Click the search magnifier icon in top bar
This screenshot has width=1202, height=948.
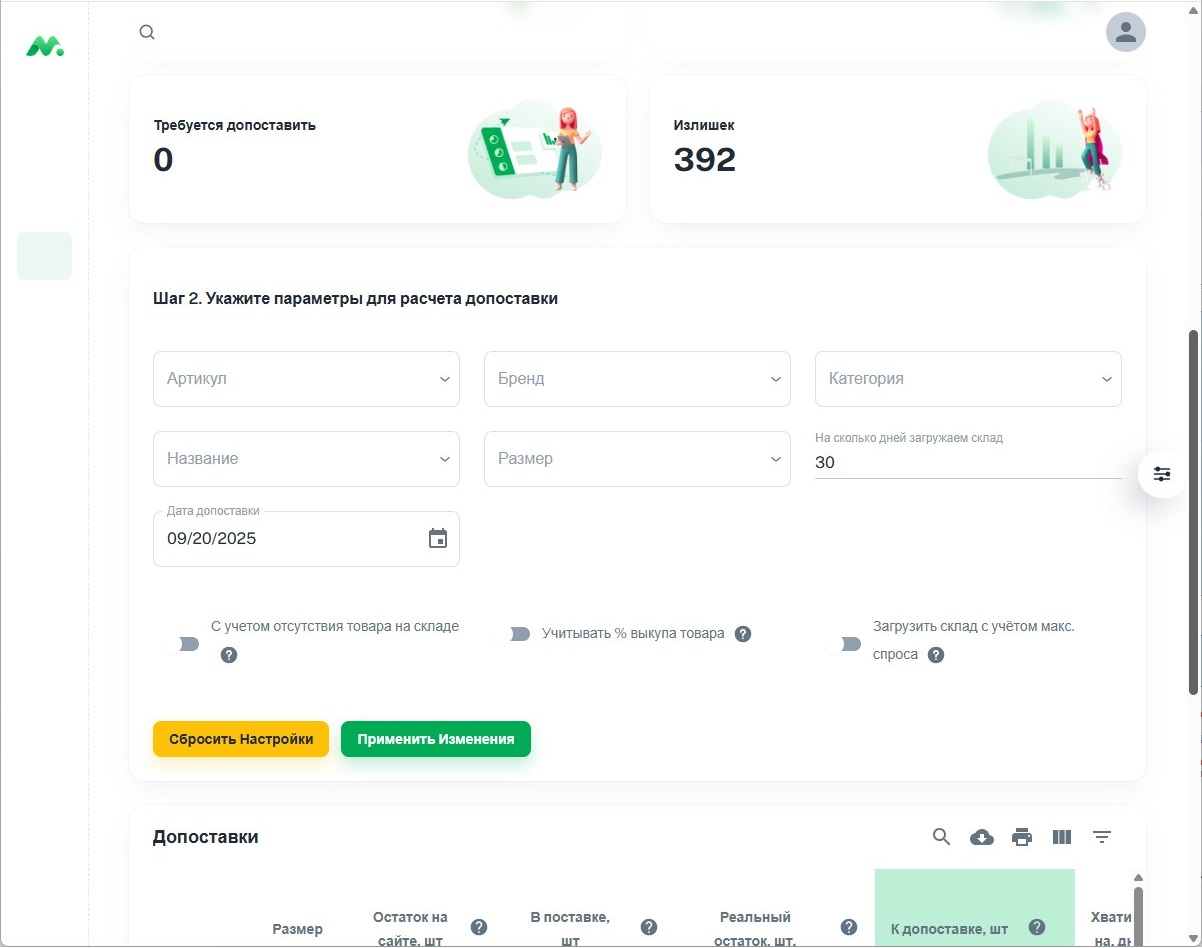[x=147, y=32]
